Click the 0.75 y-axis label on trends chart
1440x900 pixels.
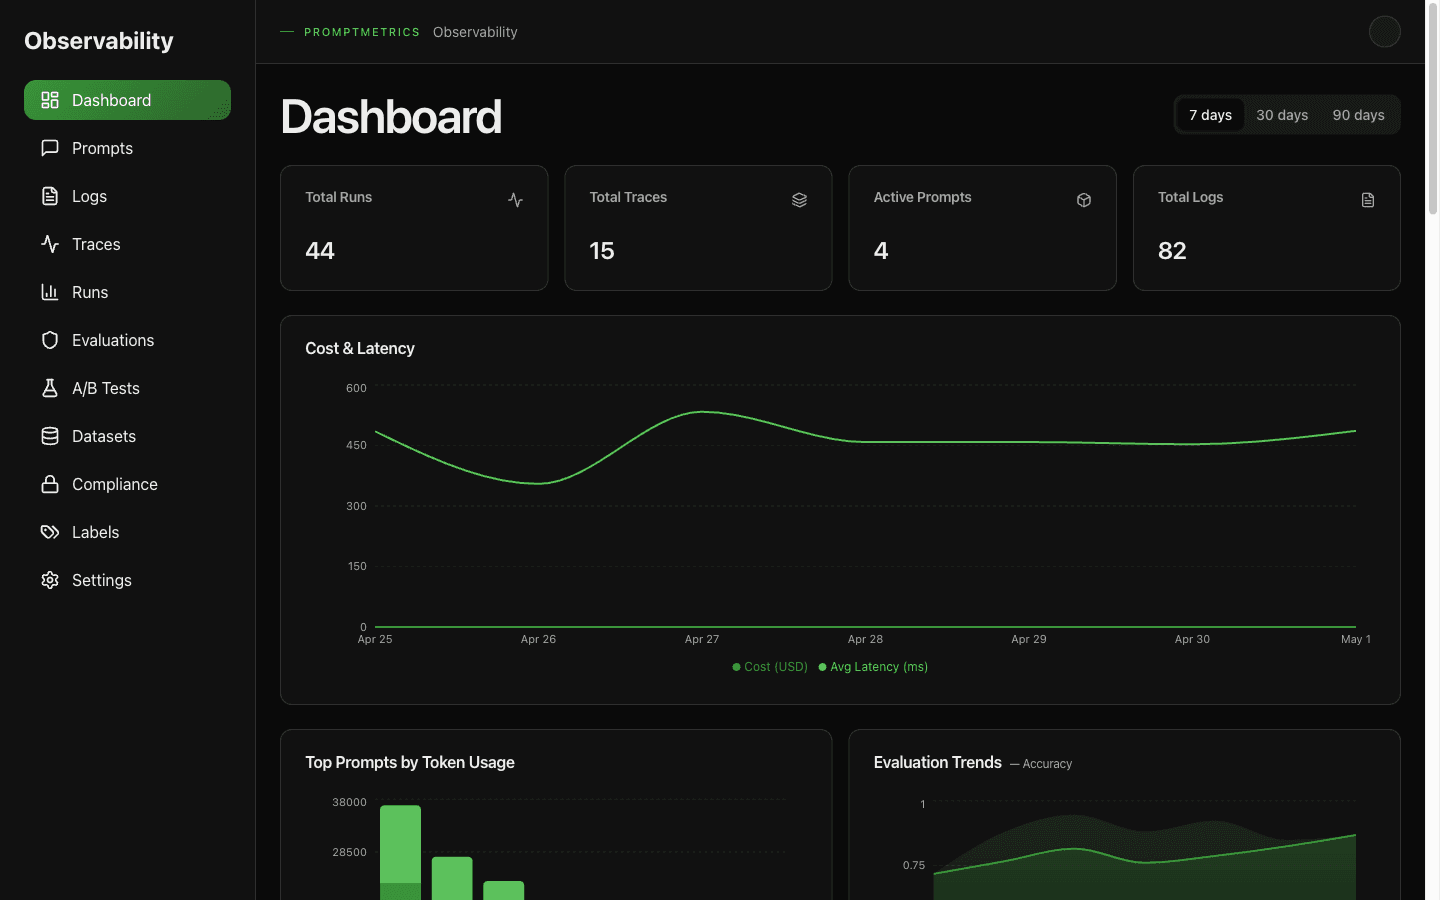pos(914,865)
